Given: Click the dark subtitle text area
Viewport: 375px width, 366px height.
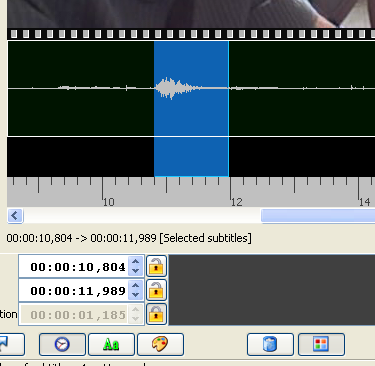Looking at the screenshot, I should point(272,290).
